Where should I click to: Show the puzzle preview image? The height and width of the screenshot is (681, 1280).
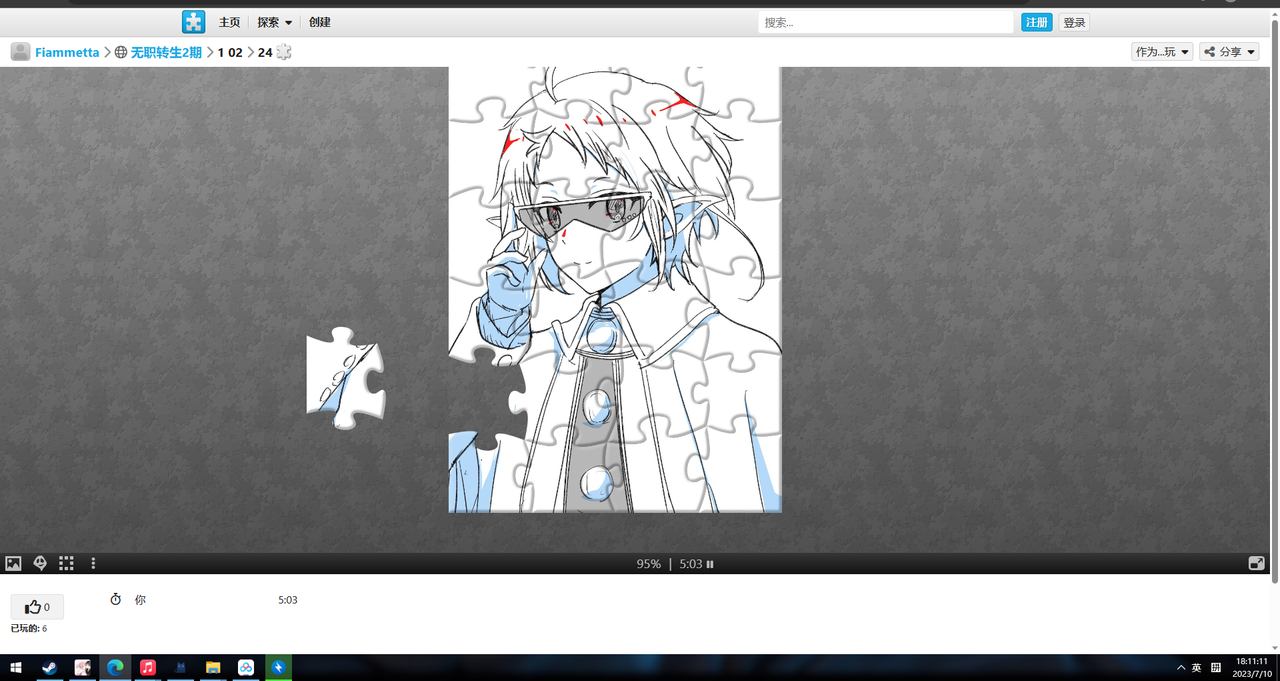[x=13, y=564]
